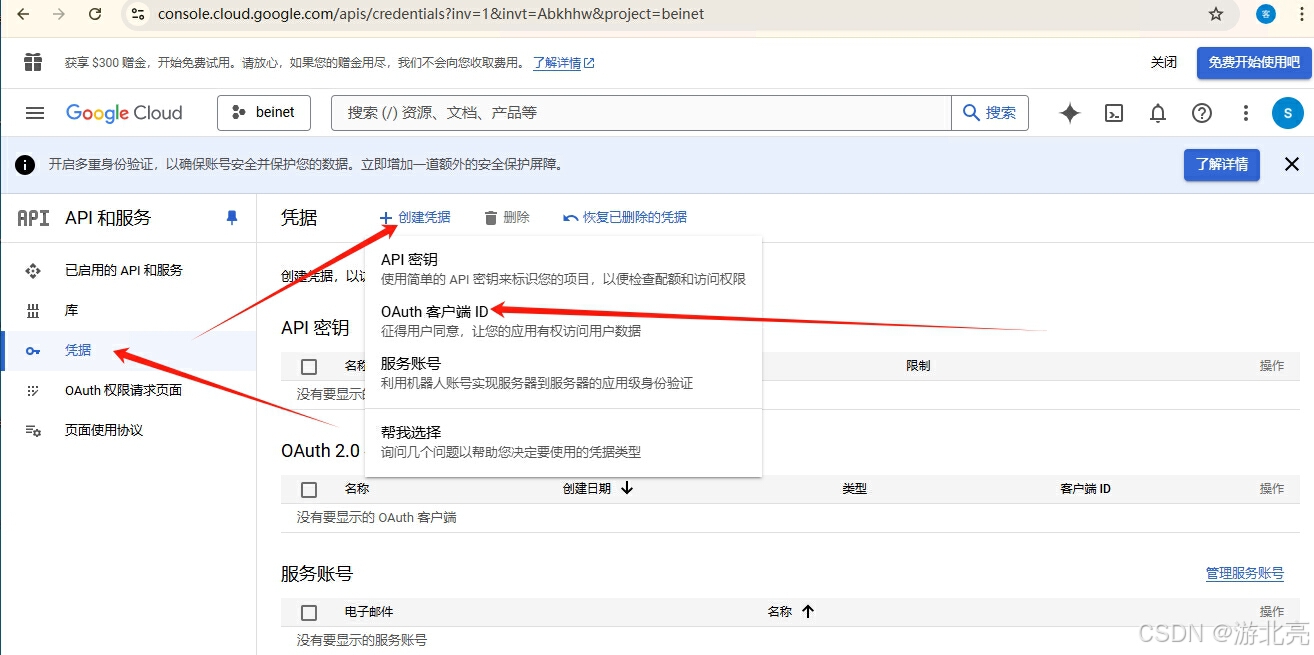Image resolution: width=1314 pixels, height=655 pixels.
Task: Click 没有要显示的服务账号 text
Action: click(x=362, y=639)
